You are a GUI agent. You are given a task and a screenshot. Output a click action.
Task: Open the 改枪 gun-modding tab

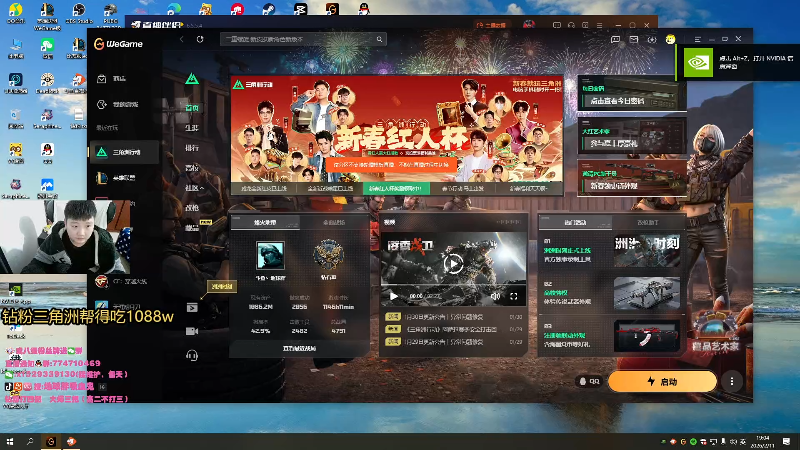click(192, 208)
